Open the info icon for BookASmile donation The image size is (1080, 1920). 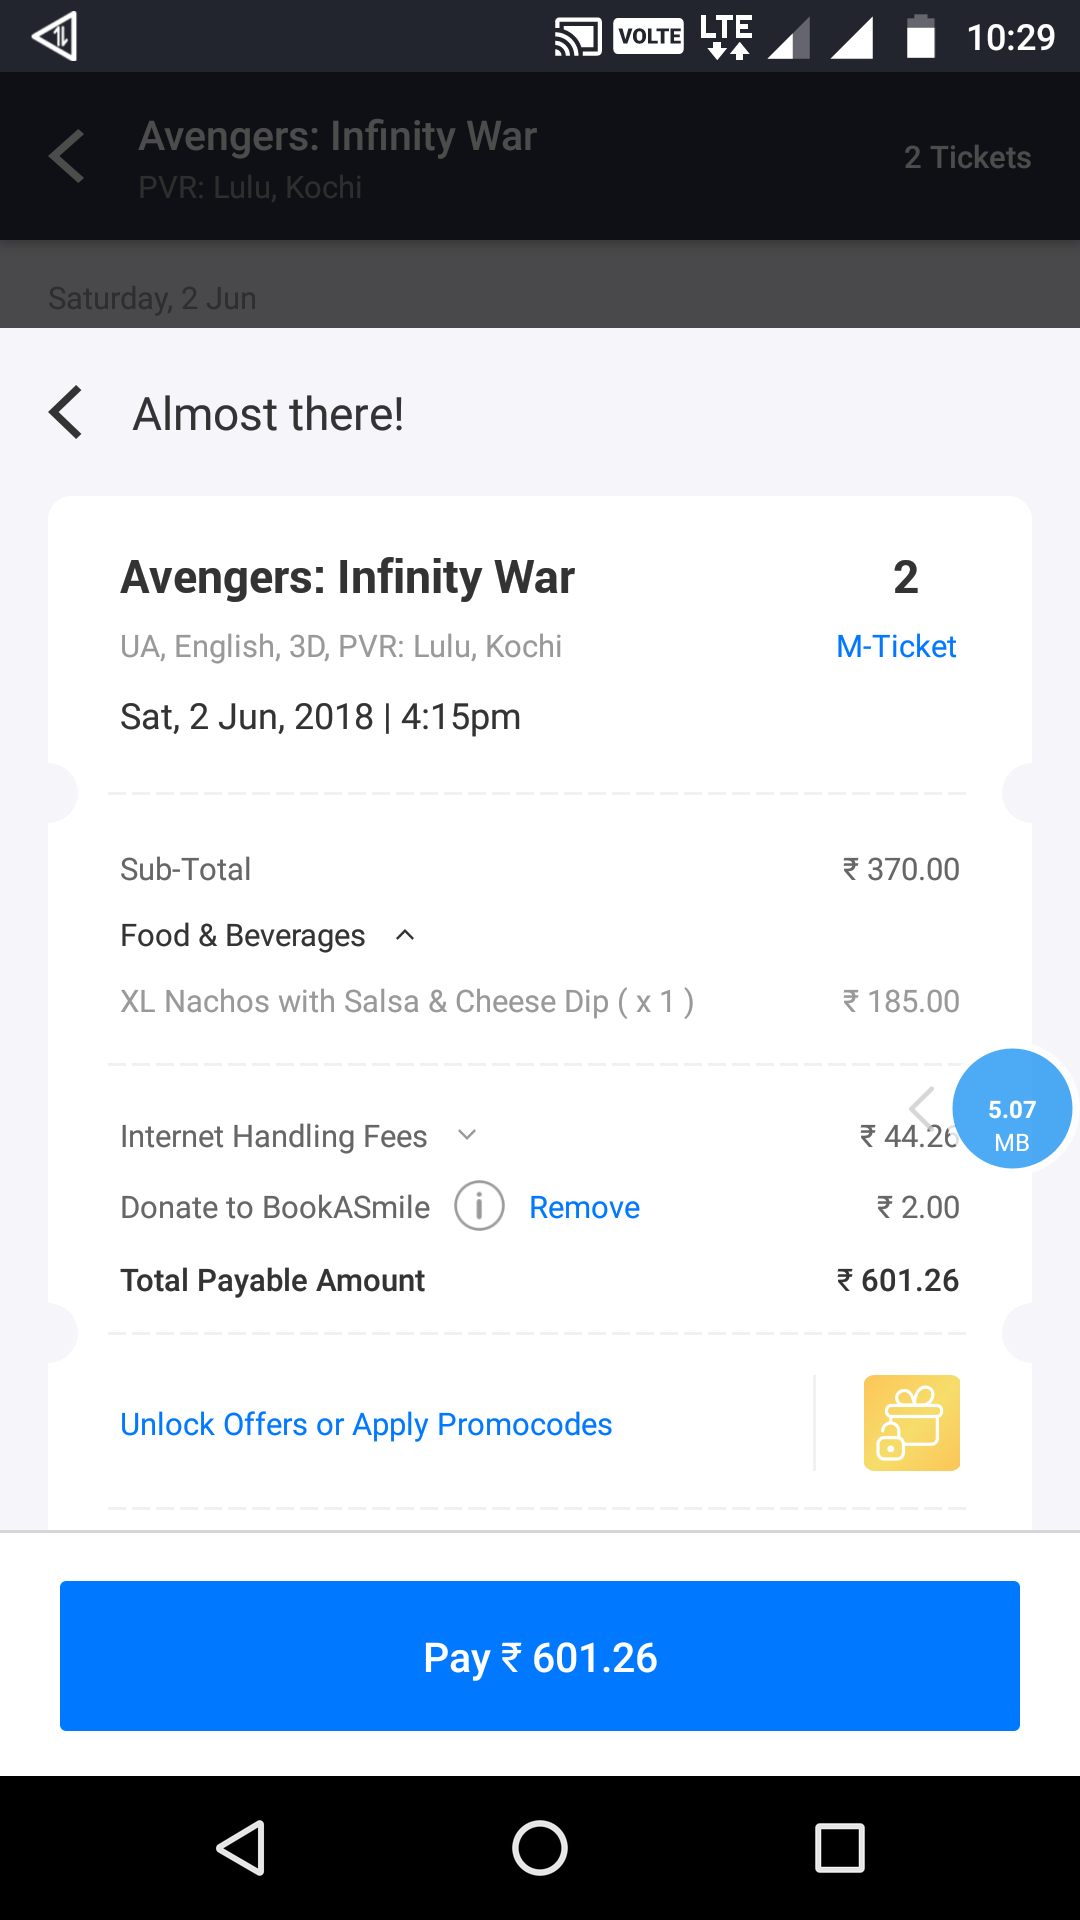tap(479, 1206)
